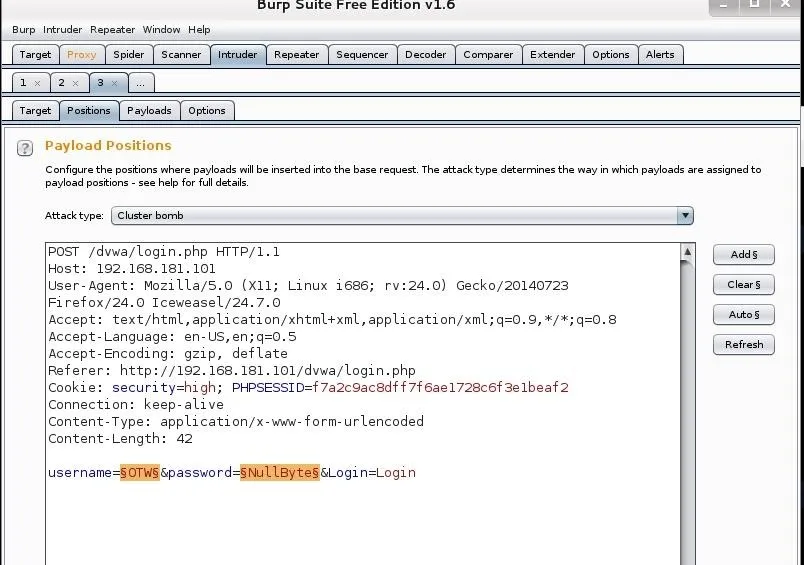The width and height of the screenshot is (804, 565).
Task: Click the Clear § button
Action: point(743,285)
